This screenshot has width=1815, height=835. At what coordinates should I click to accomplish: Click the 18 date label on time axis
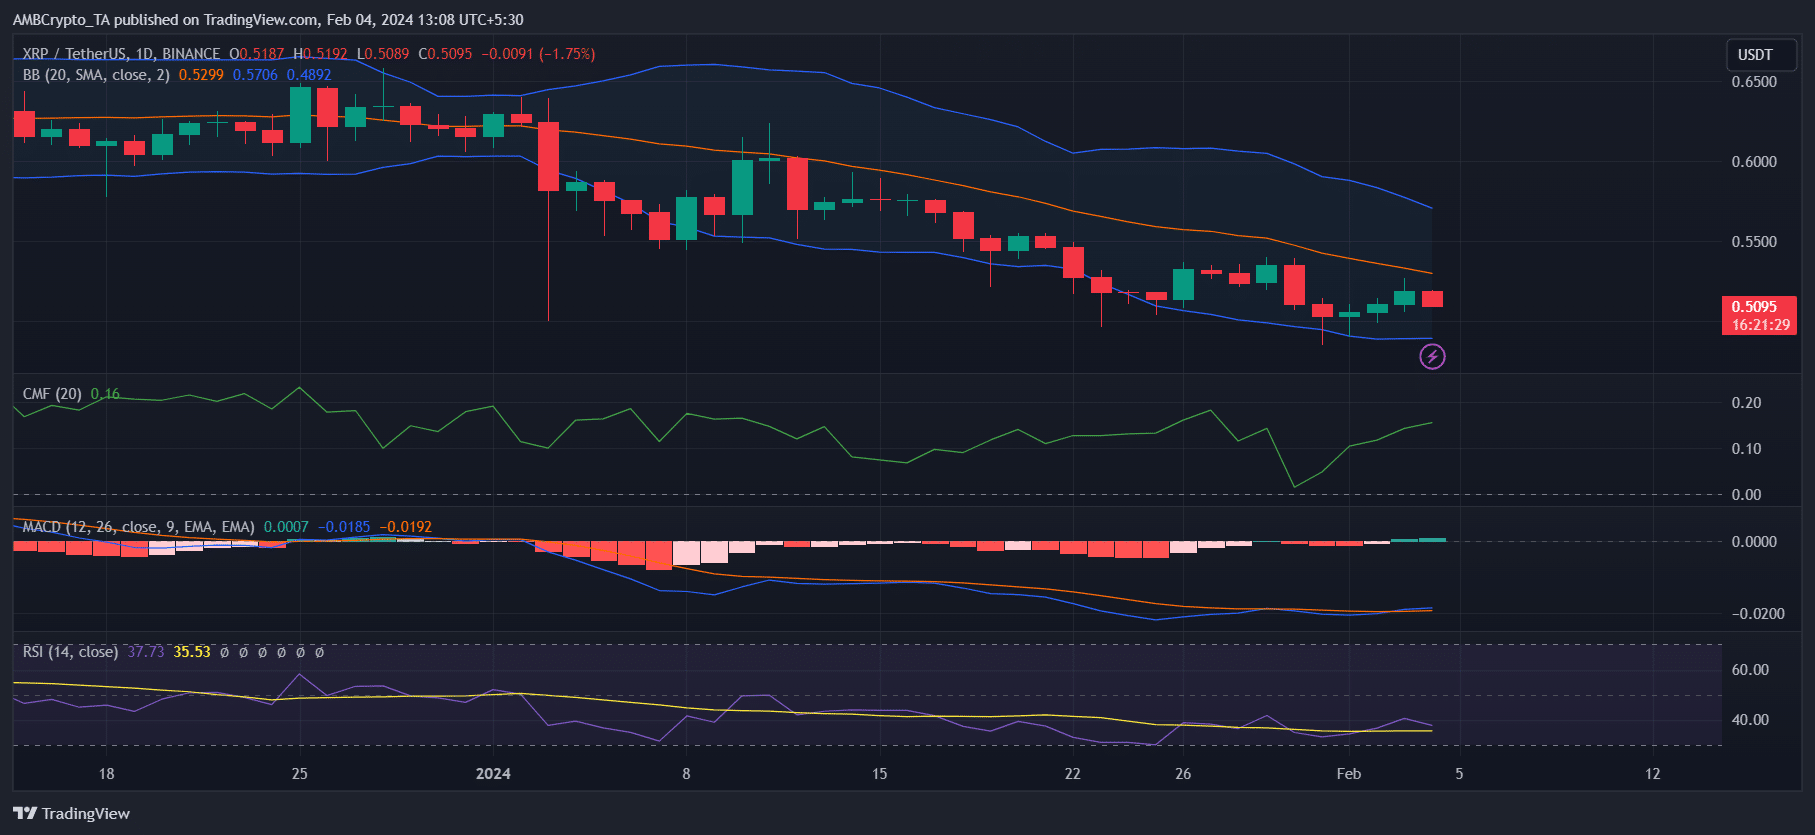point(106,774)
